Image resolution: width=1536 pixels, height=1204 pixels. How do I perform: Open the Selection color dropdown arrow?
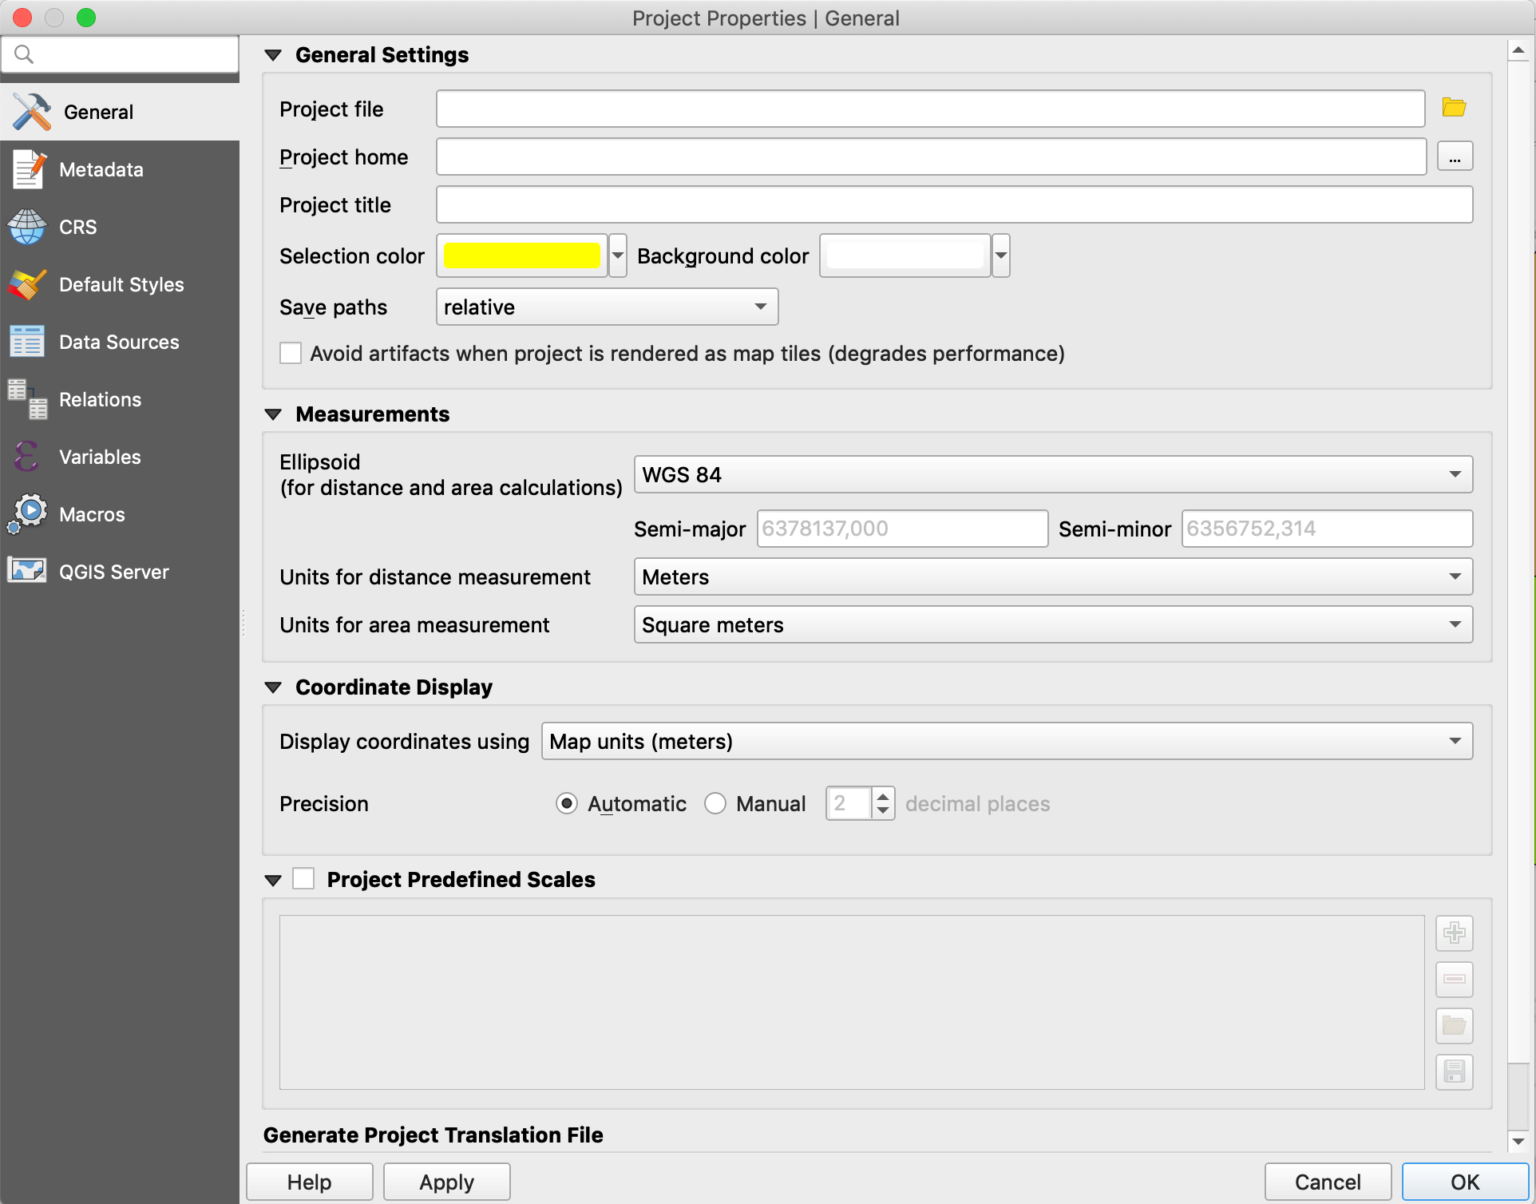[618, 255]
